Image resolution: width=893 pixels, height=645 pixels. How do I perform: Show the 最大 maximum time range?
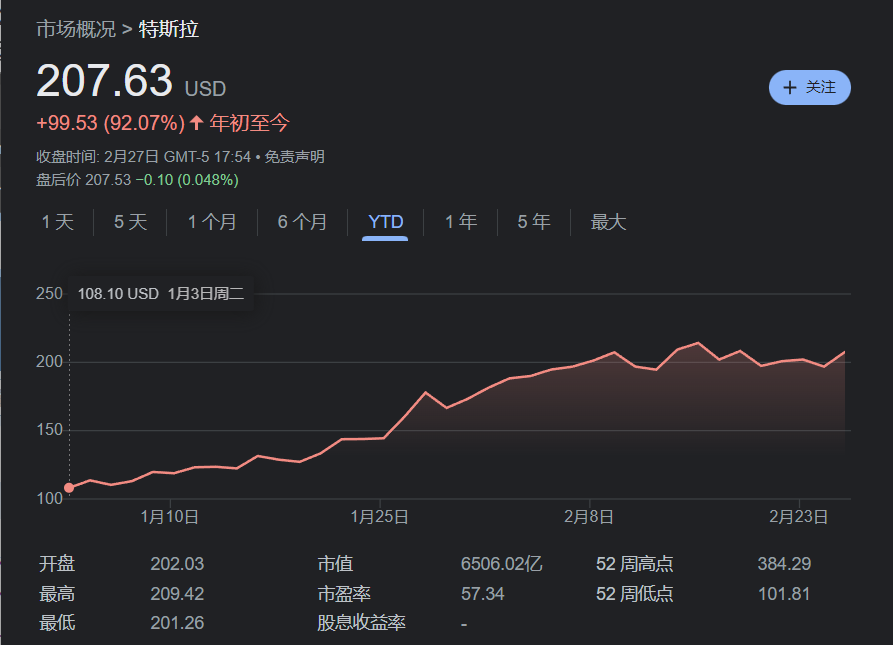pyautogui.click(x=608, y=222)
